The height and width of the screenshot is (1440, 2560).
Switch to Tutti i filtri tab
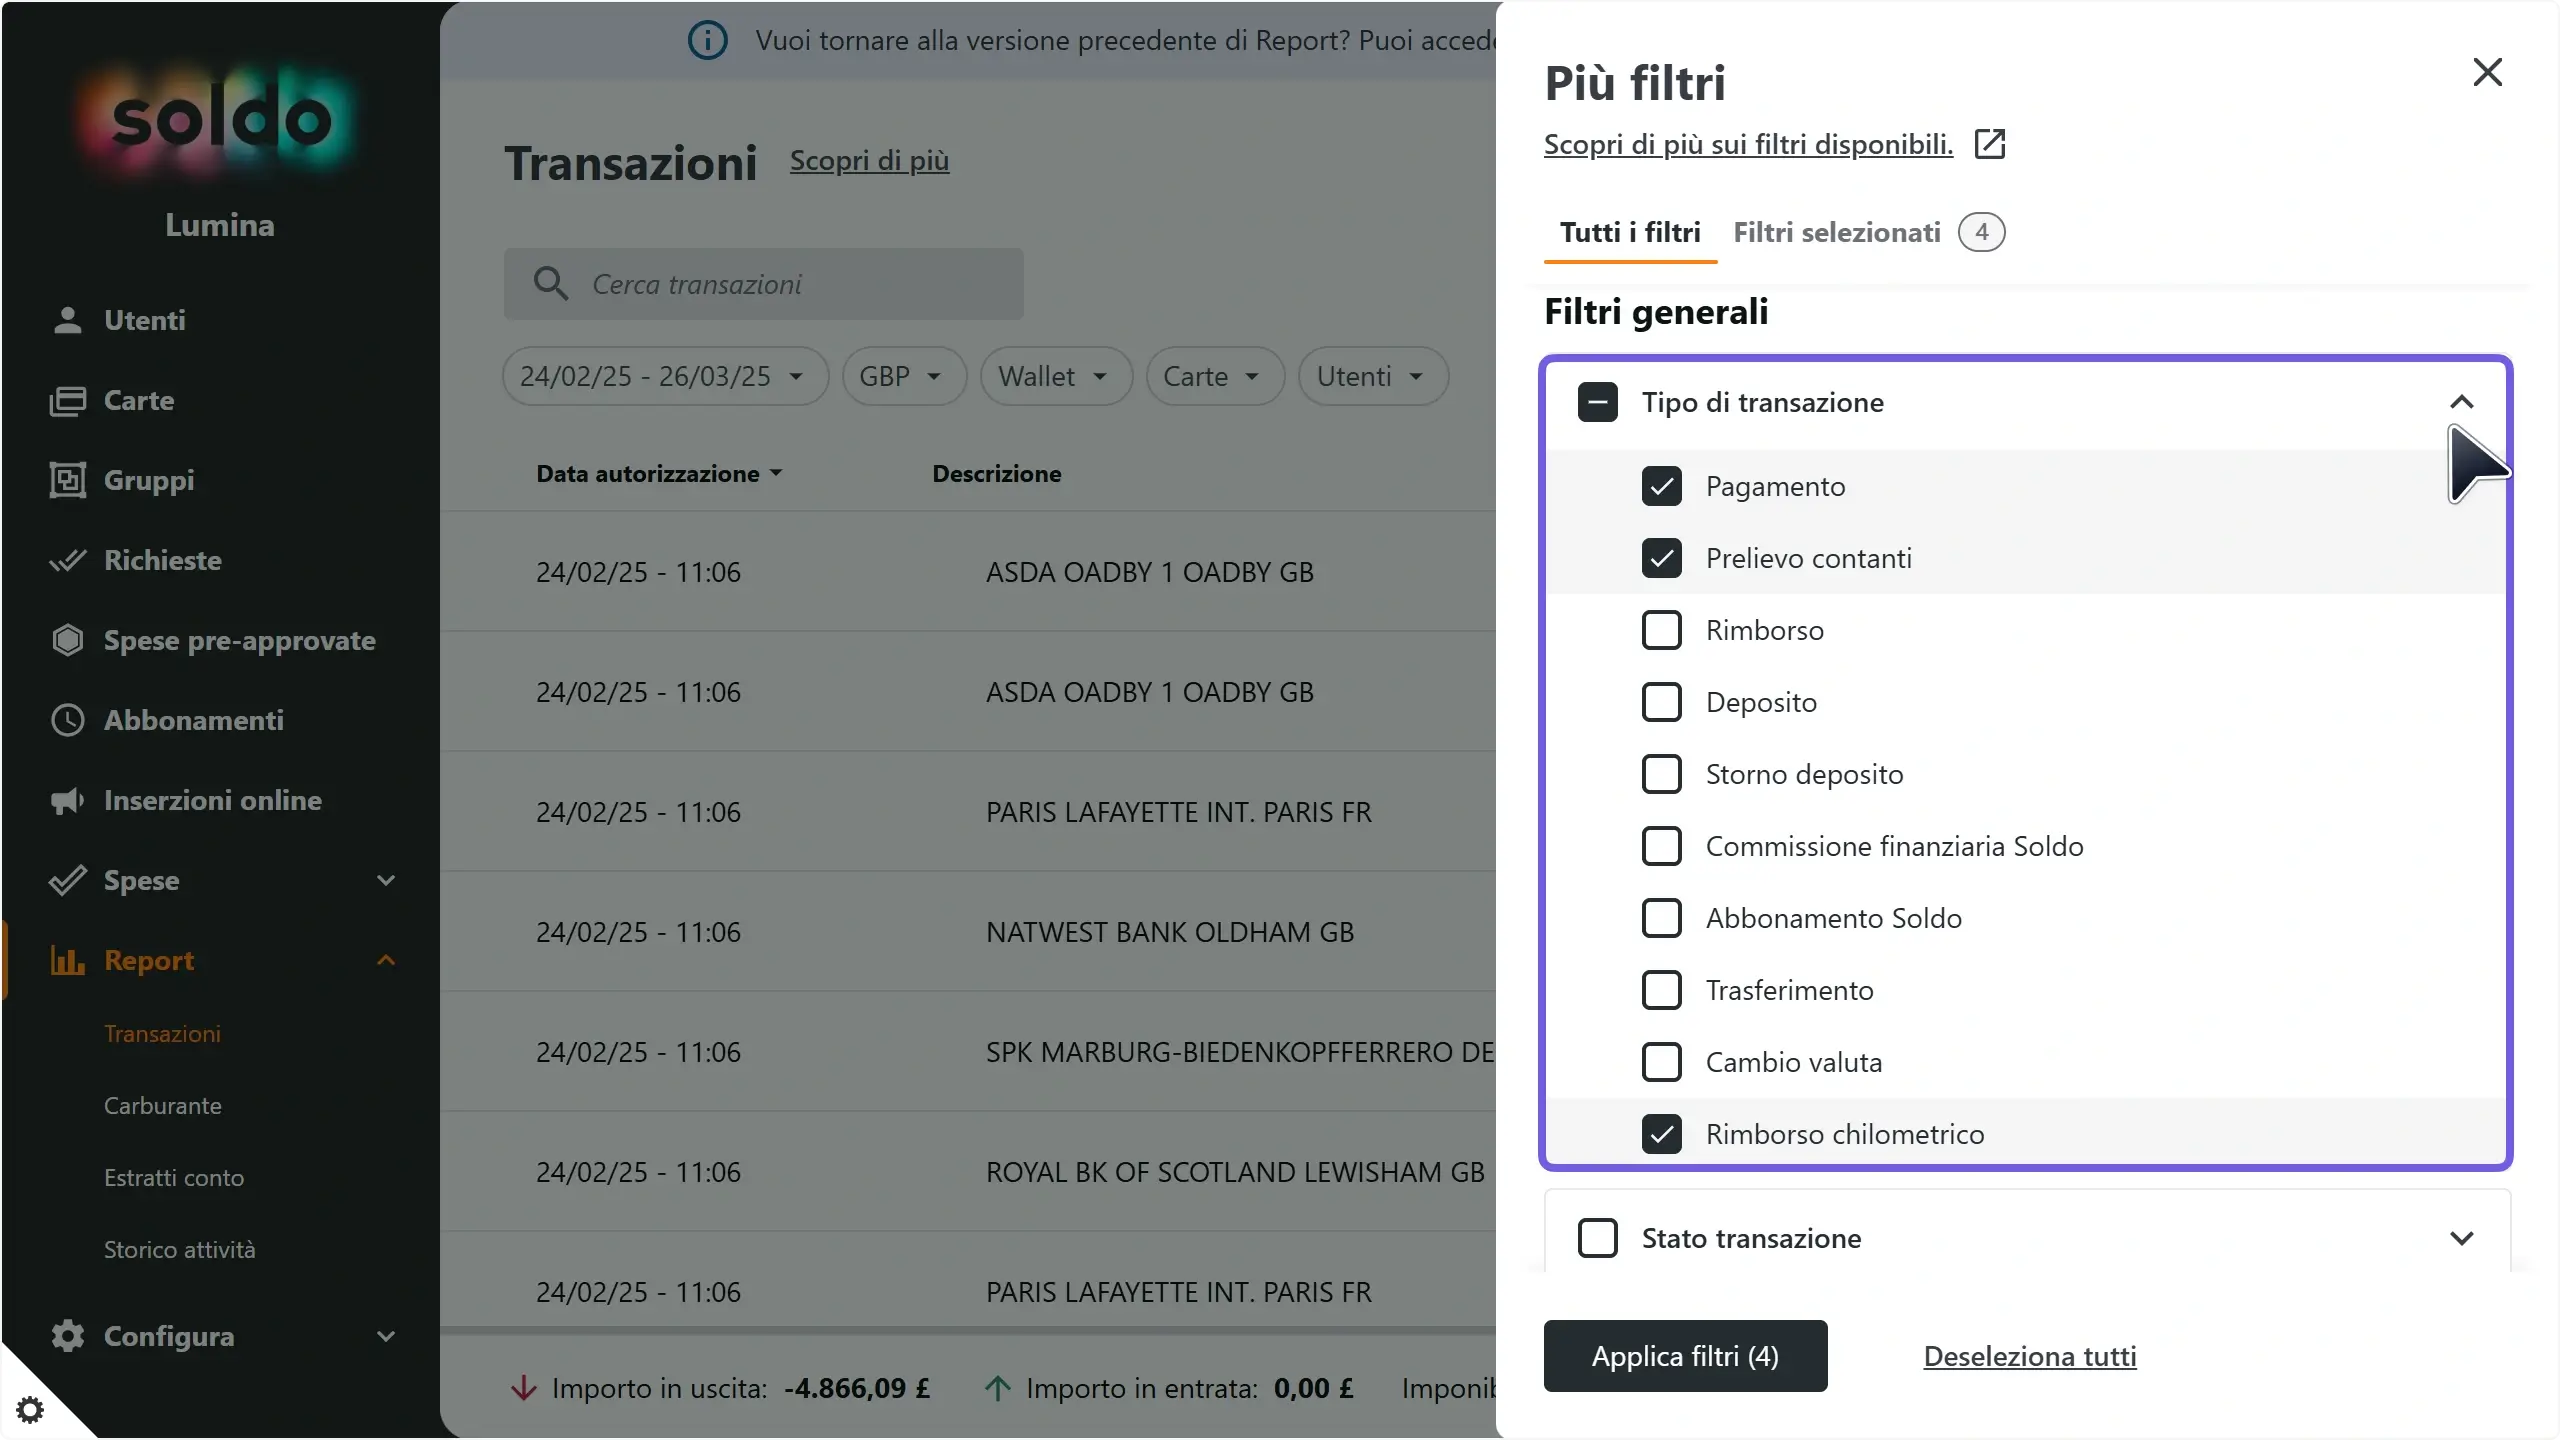pos(1630,233)
